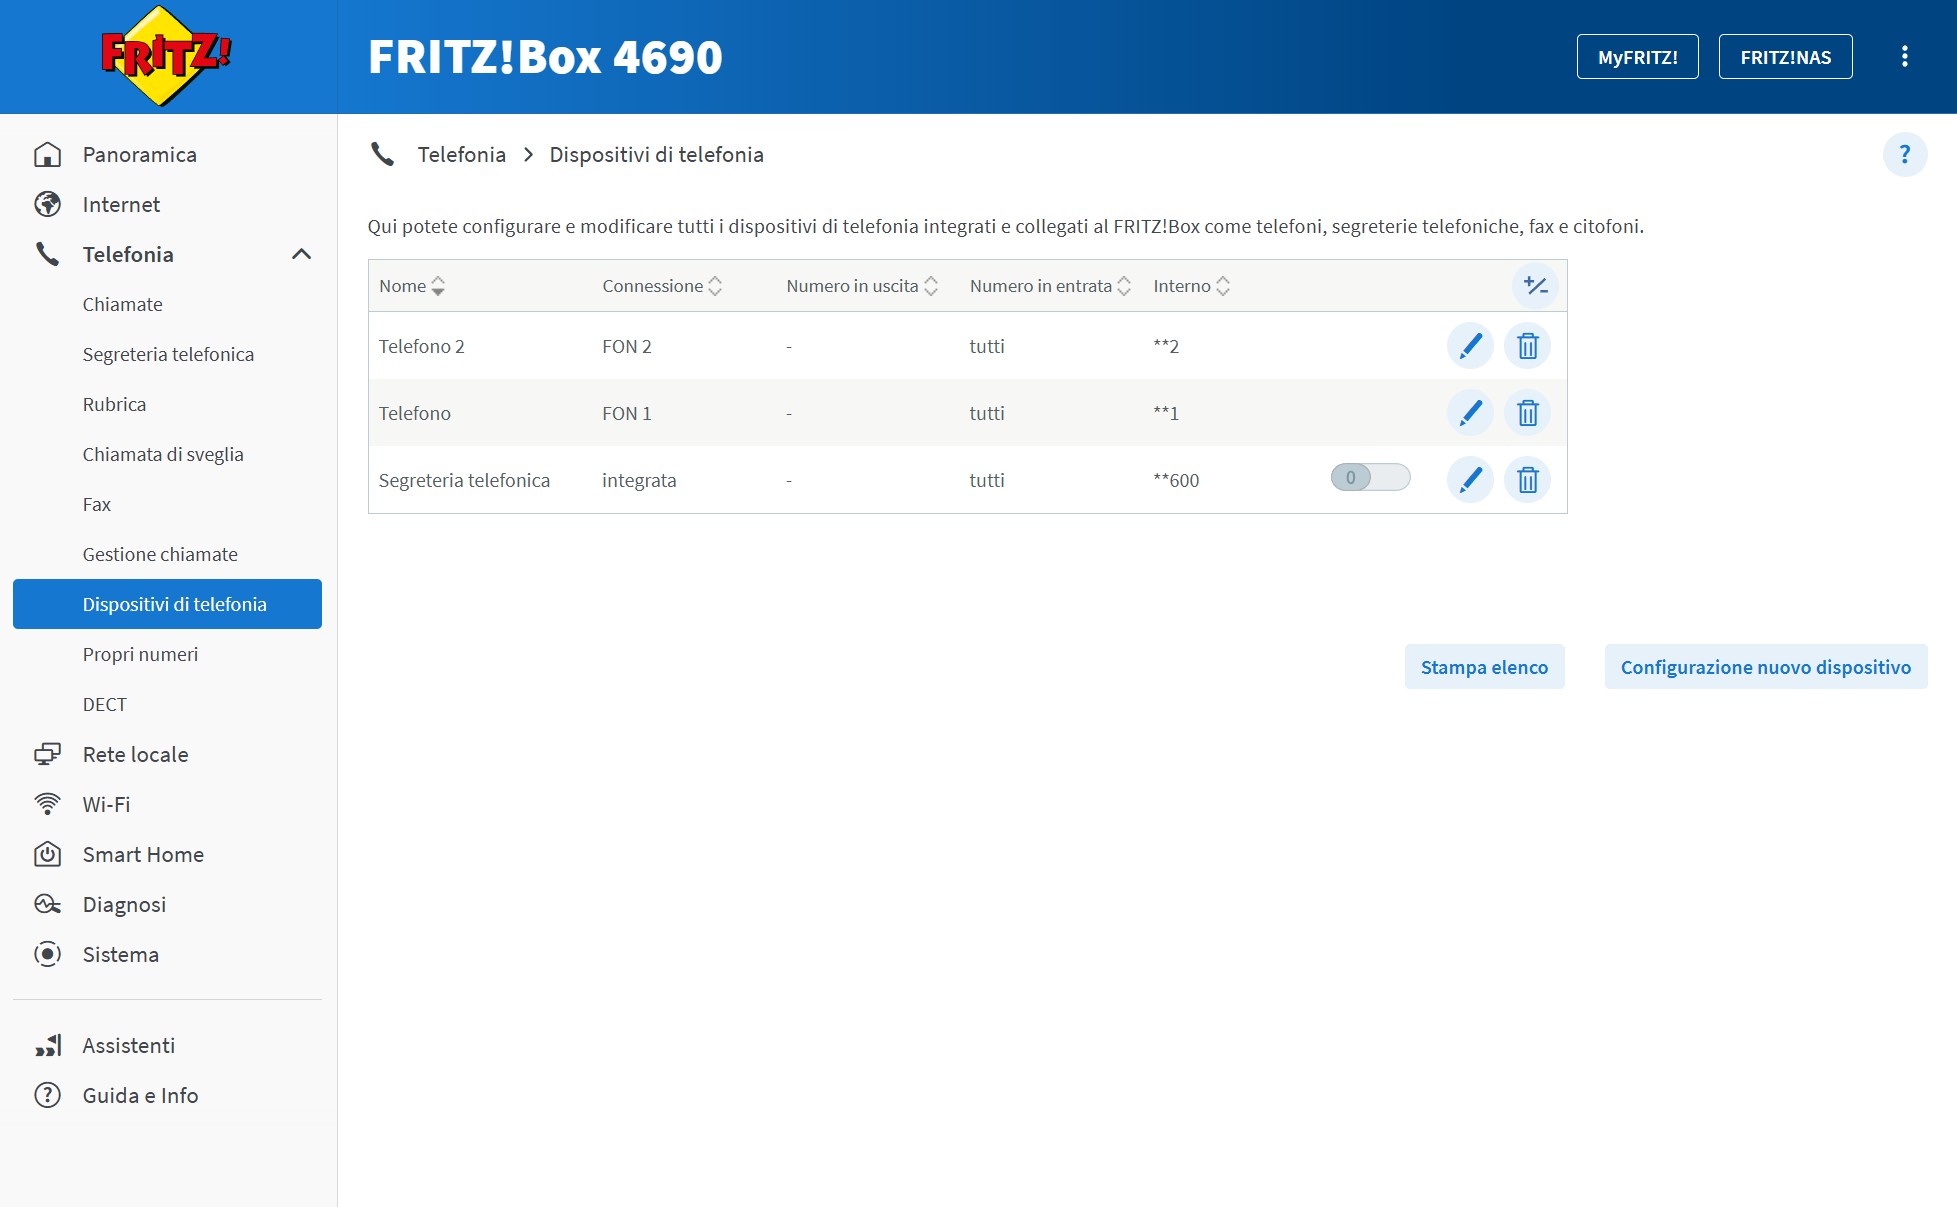This screenshot has width=1957, height=1207.
Task: Click the **1 internal number
Action: [x=1166, y=413]
